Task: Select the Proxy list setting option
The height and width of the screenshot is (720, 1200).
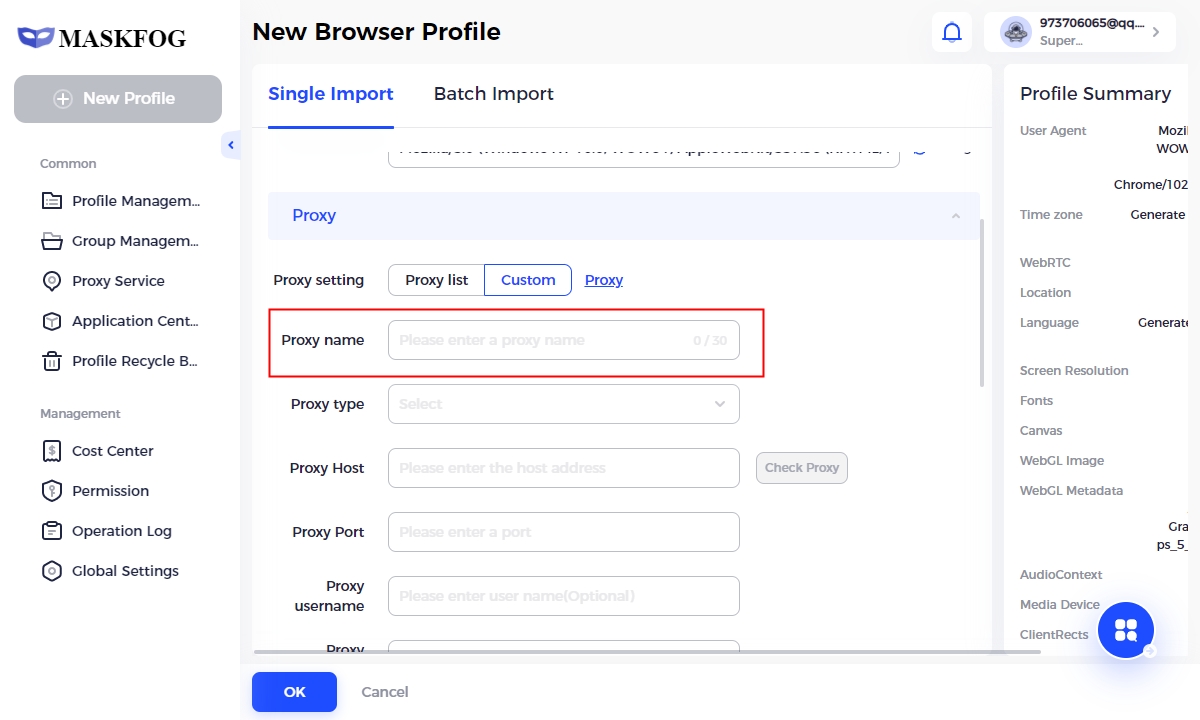Action: pyautogui.click(x=436, y=280)
